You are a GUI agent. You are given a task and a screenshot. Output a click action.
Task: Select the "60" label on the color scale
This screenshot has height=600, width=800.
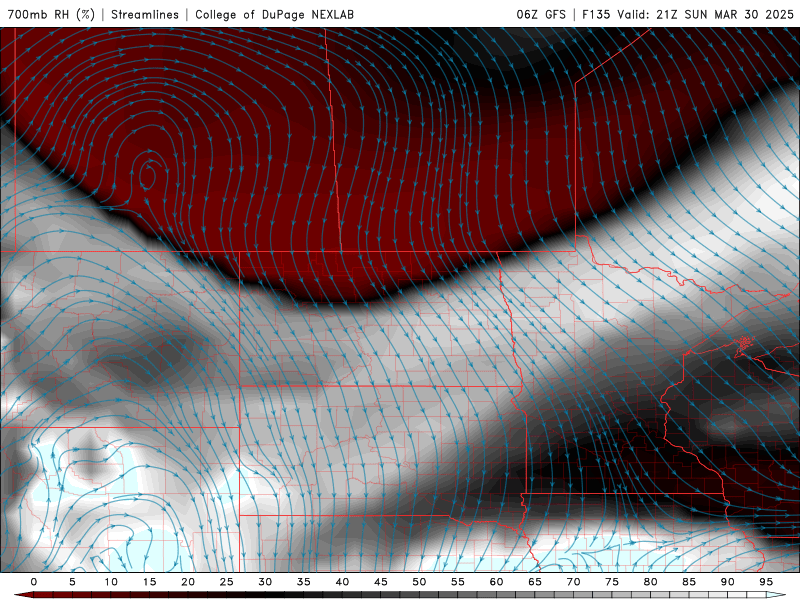point(496,582)
